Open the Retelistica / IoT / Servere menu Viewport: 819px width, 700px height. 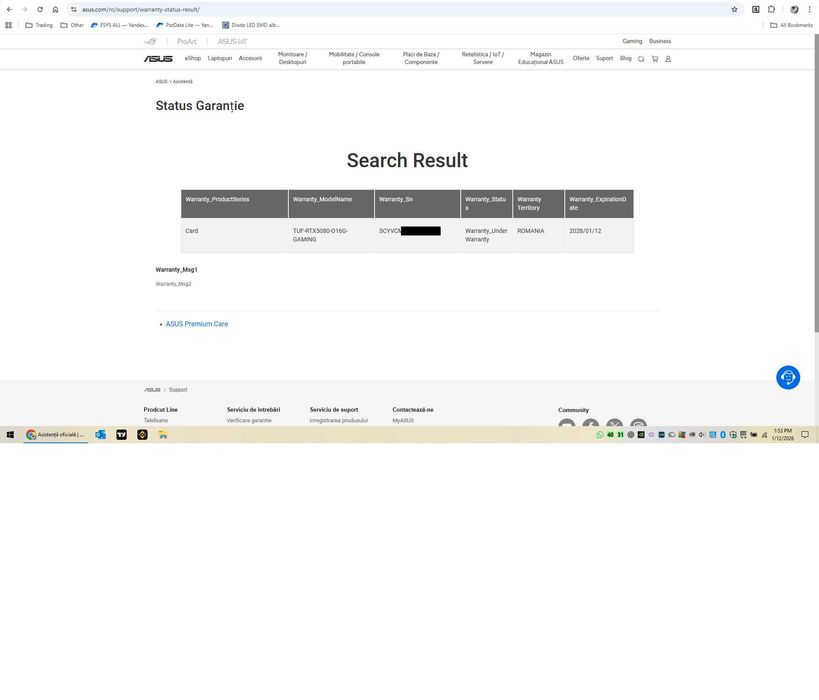click(483, 58)
